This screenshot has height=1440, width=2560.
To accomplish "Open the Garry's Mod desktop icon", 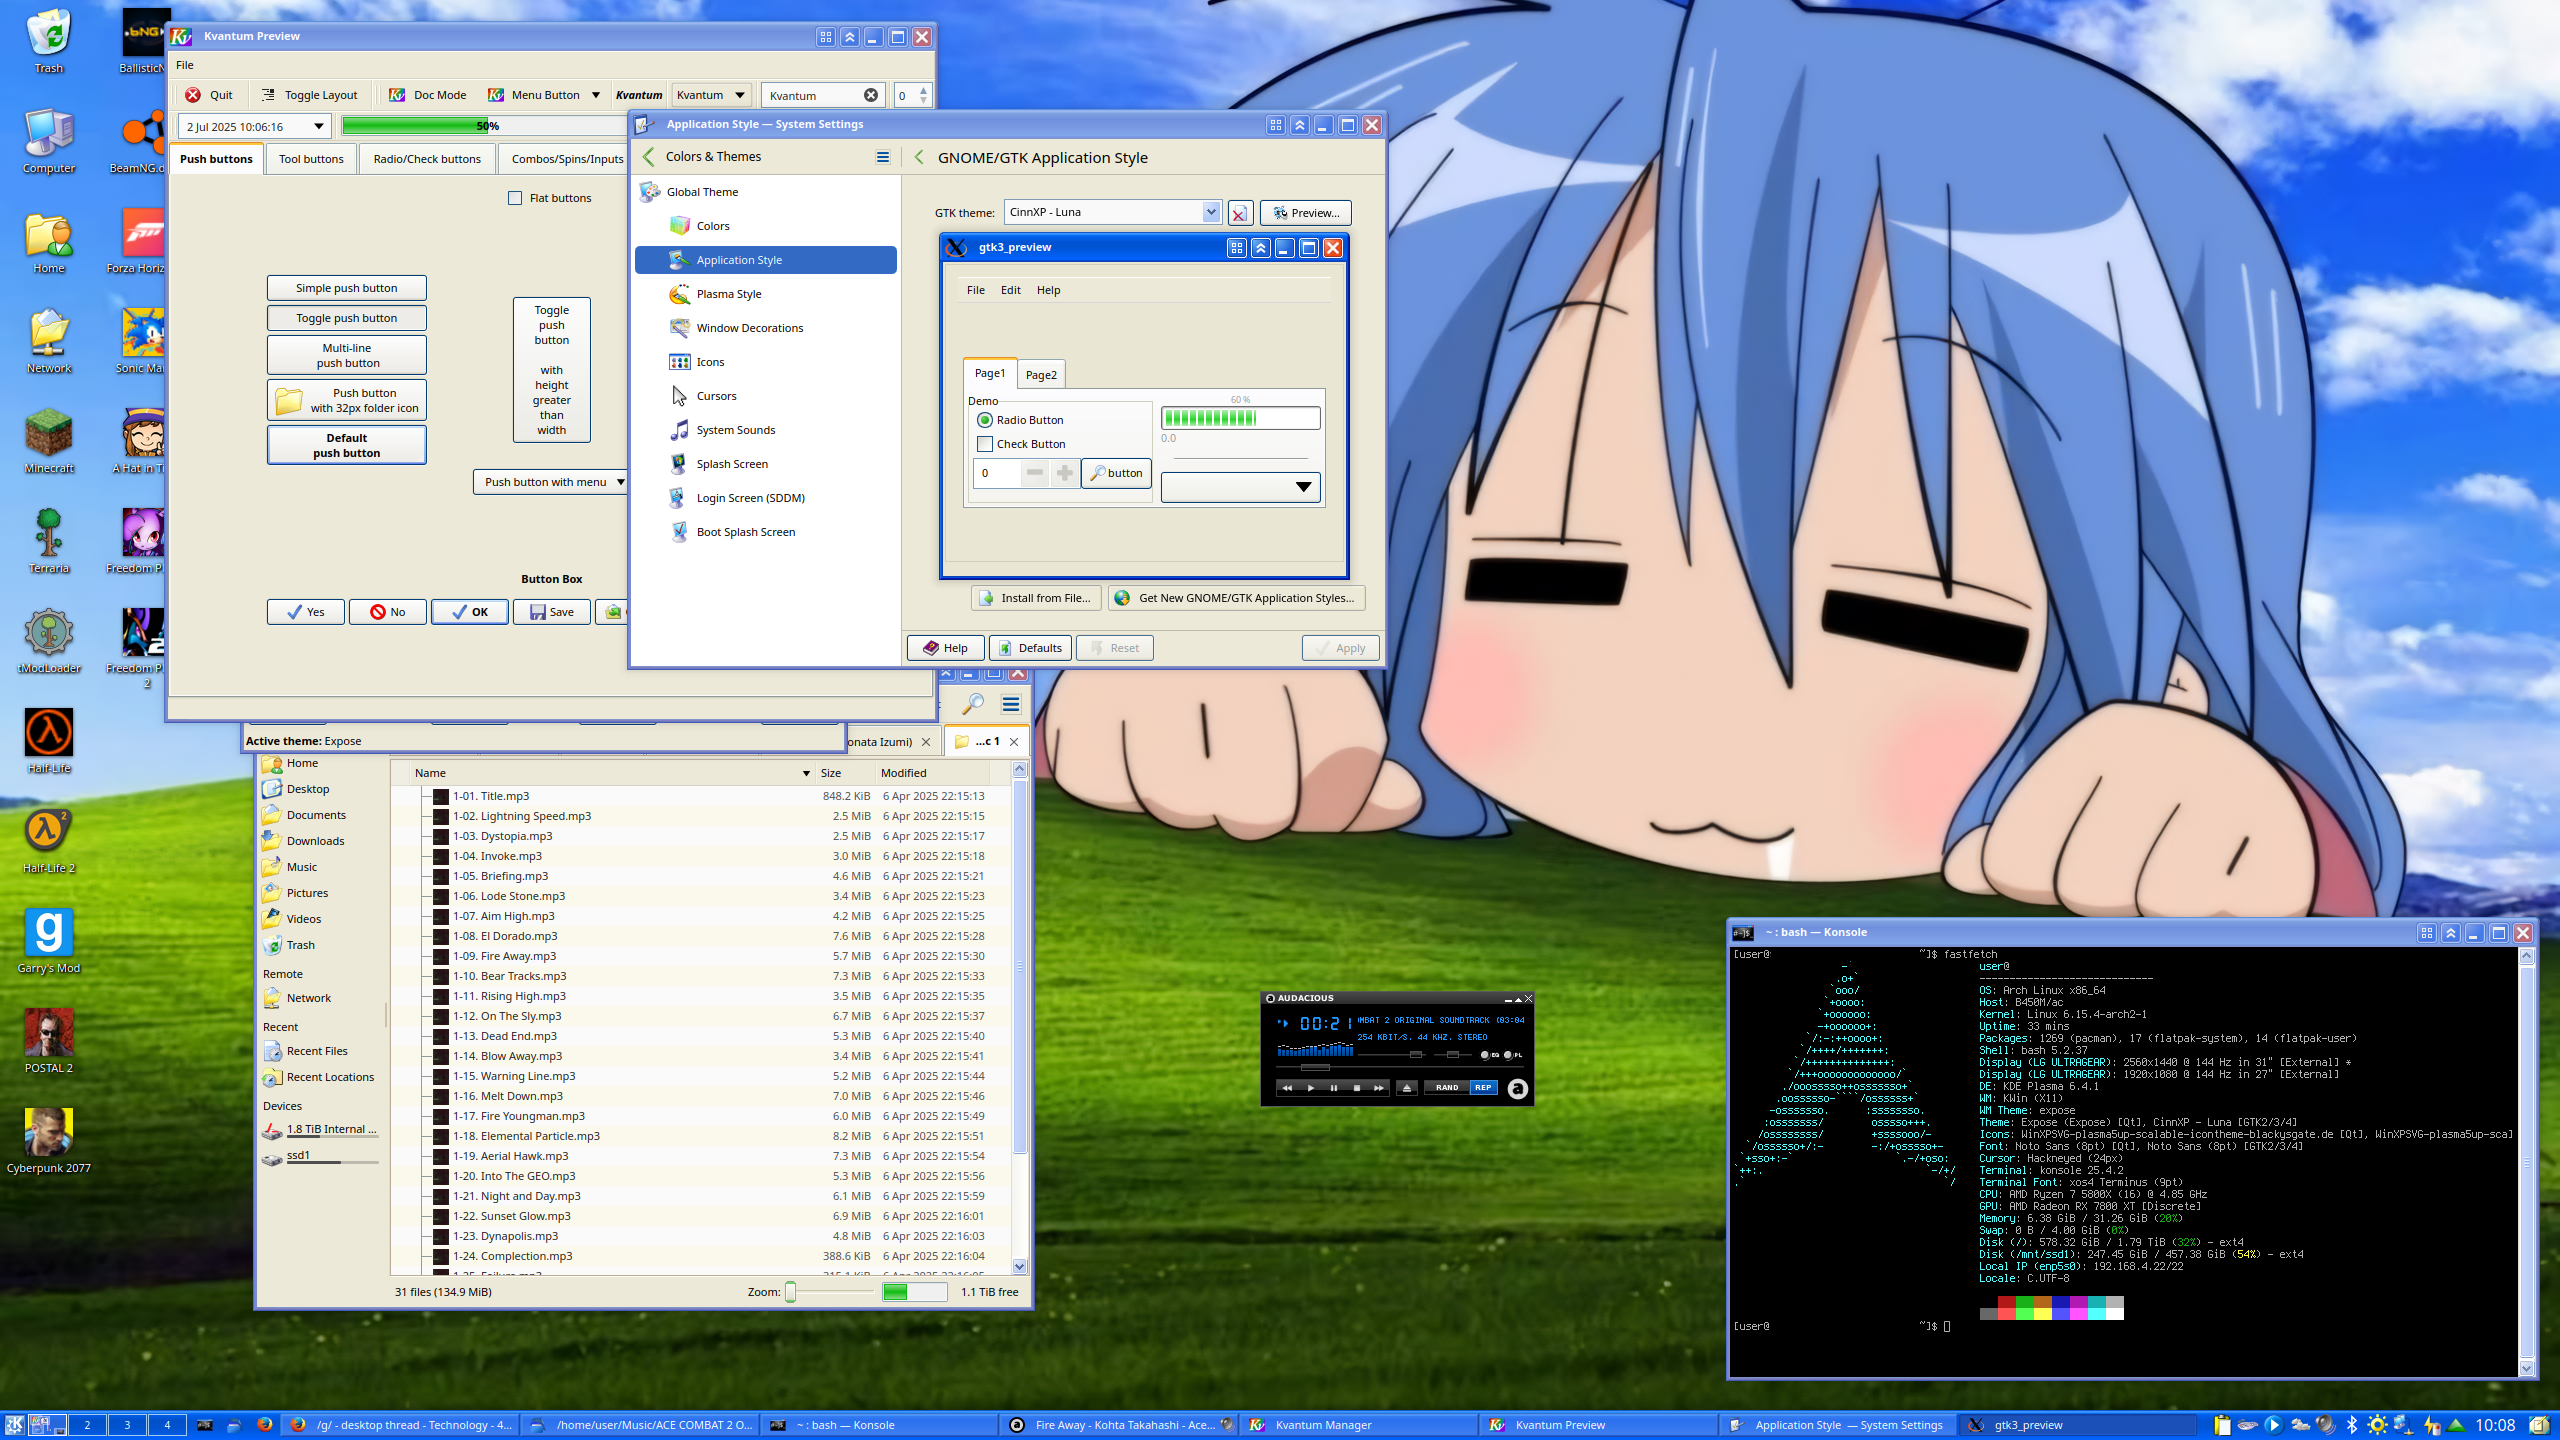I will tap(48, 942).
